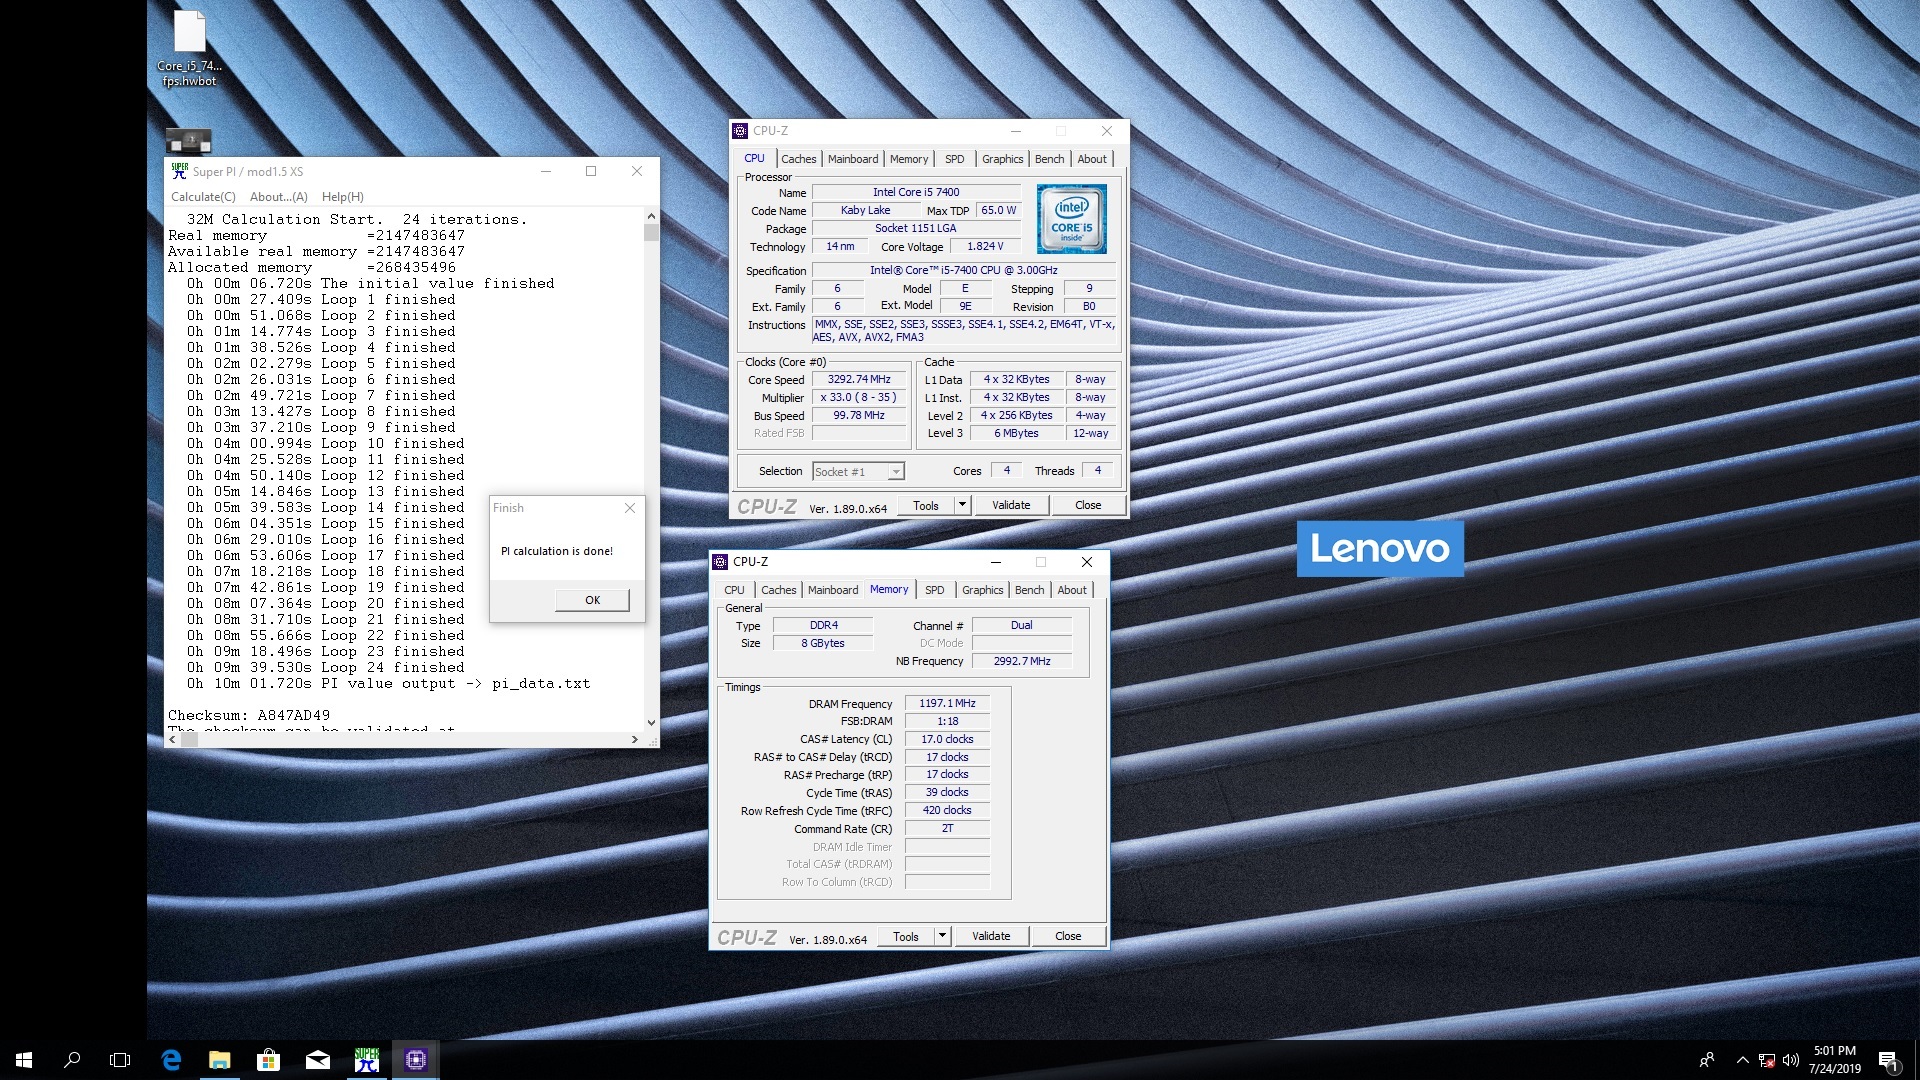This screenshot has height=1080, width=1920.
Task: Launch Microsoft Edge from the taskbar
Action: click(171, 1060)
